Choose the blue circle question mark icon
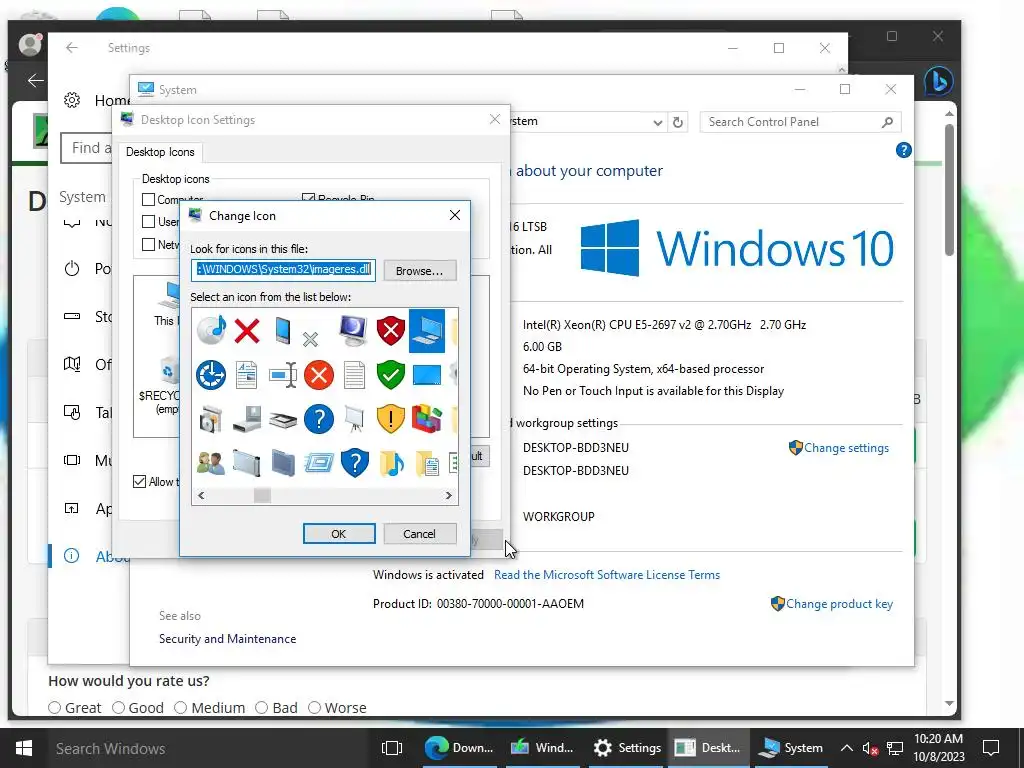 [x=319, y=419]
